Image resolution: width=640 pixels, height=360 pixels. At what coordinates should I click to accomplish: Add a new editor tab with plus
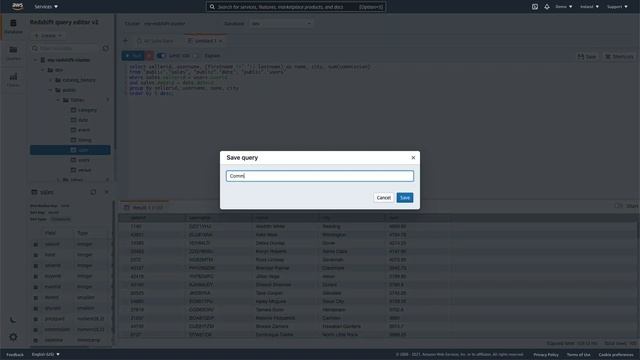click(x=126, y=41)
